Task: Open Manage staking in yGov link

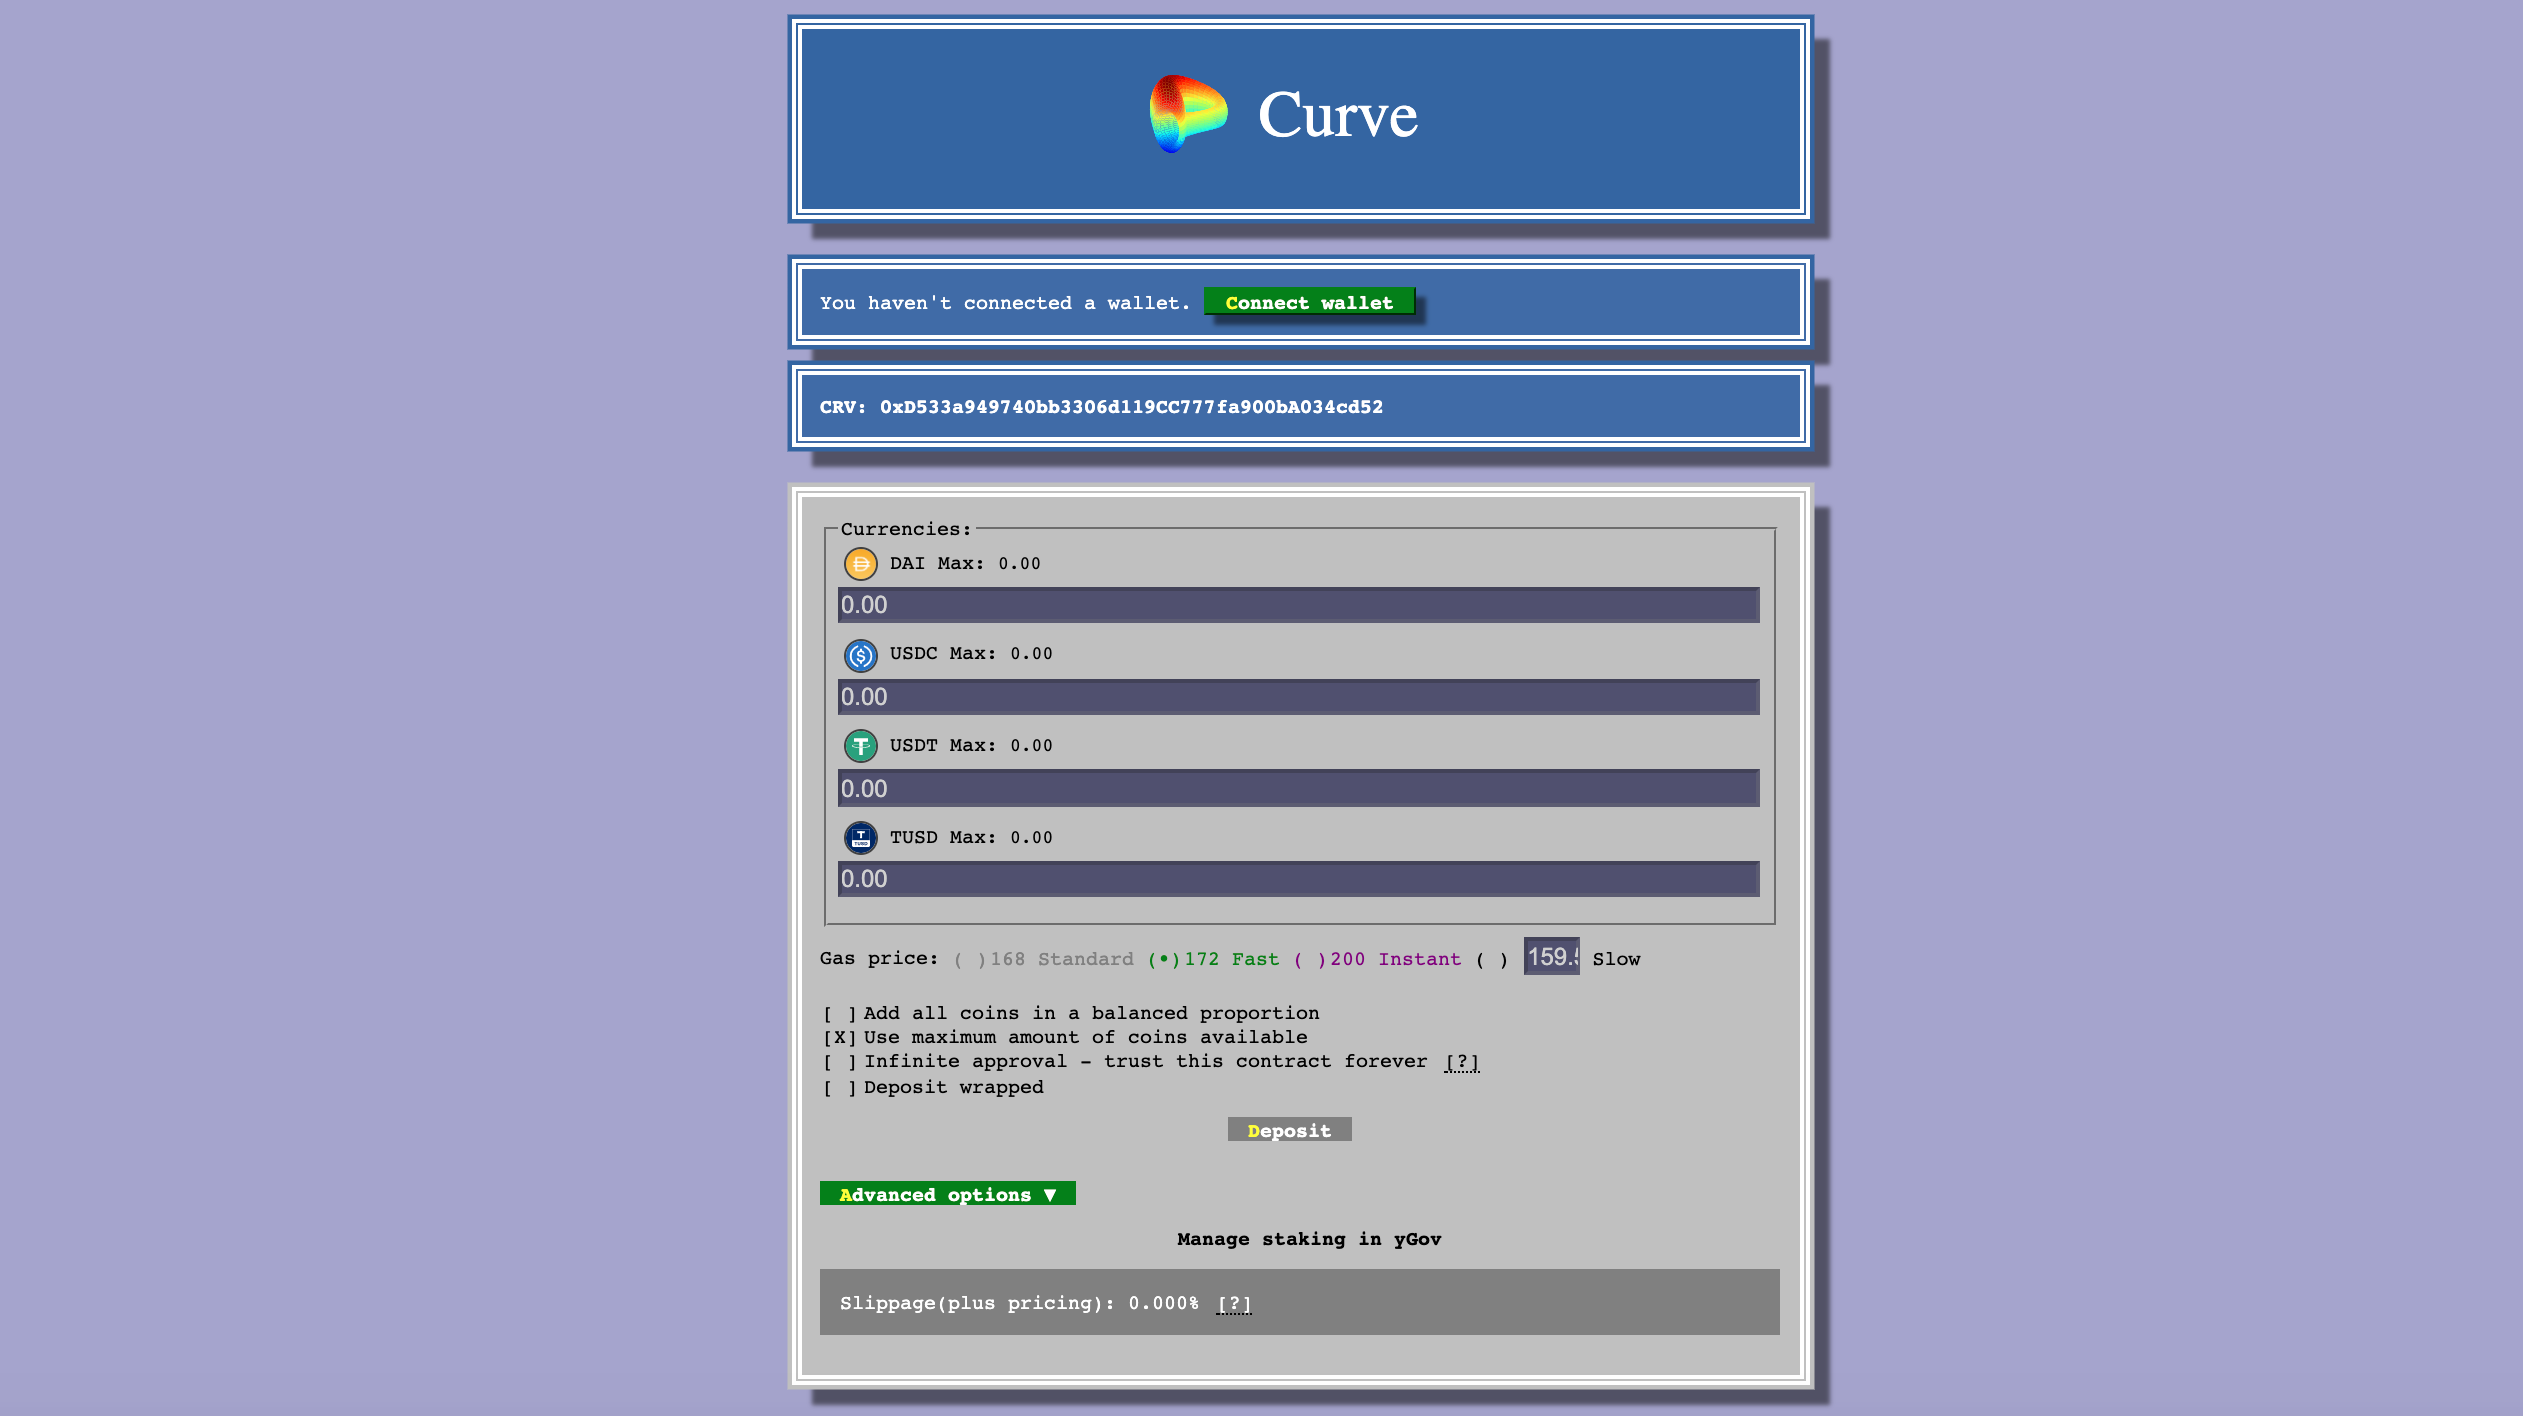Action: (x=1308, y=1240)
